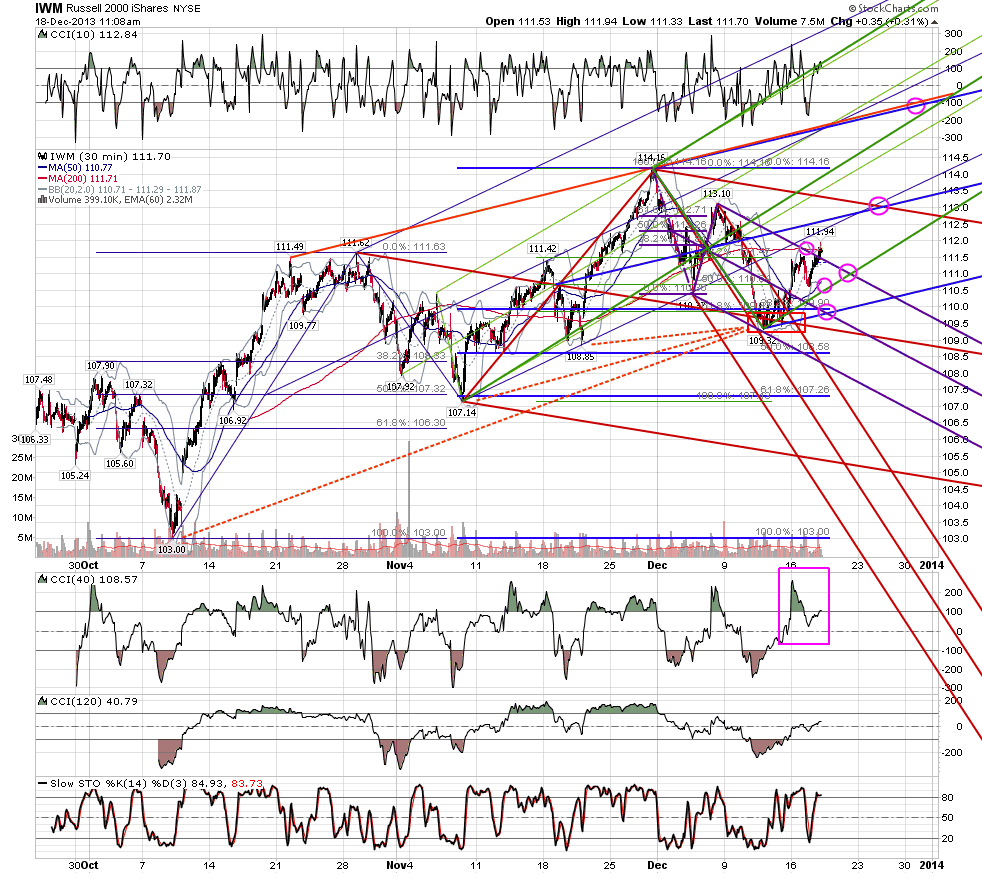The height and width of the screenshot is (879, 982).
Task: Click the volume bars icon in the legend
Action: [43, 200]
